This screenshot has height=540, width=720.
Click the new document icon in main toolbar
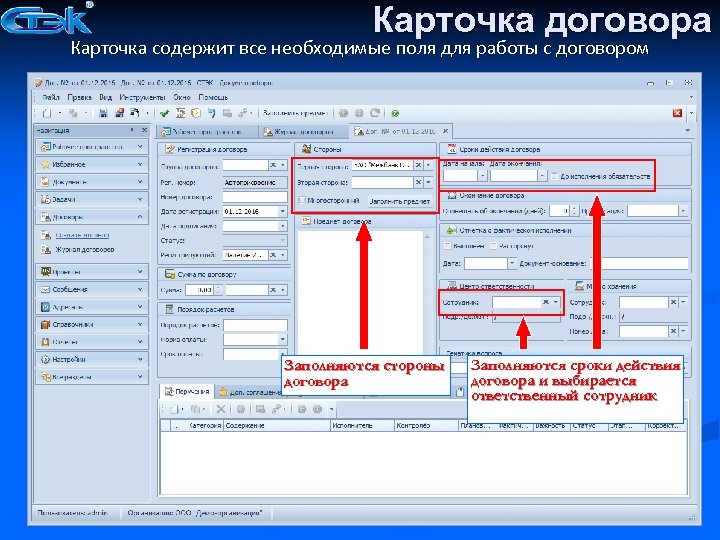pyautogui.click(x=47, y=113)
